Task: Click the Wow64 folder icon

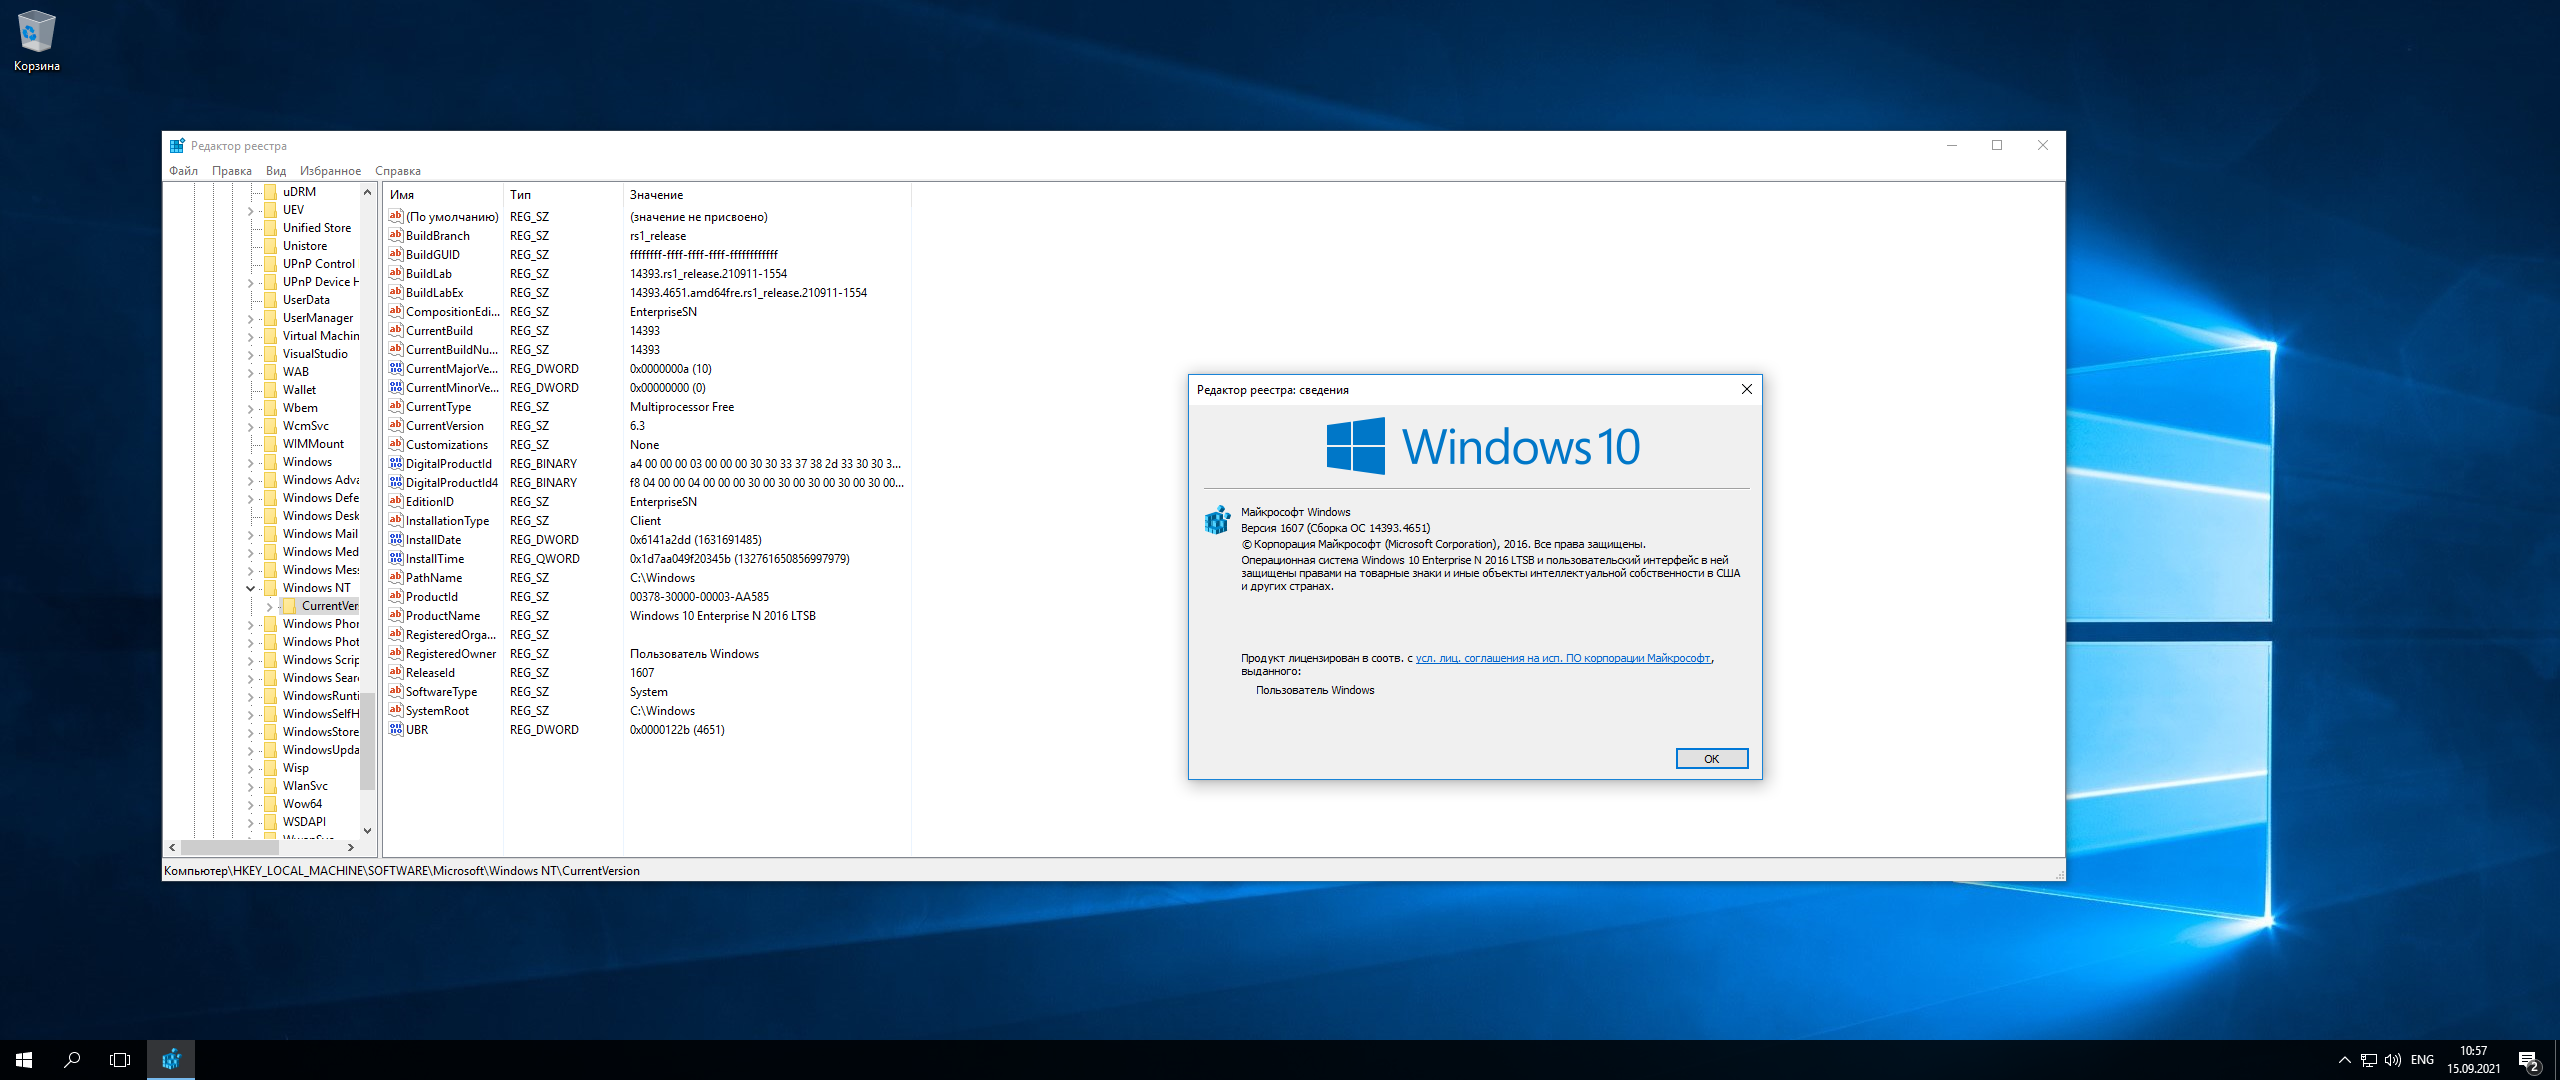Action: click(x=270, y=804)
